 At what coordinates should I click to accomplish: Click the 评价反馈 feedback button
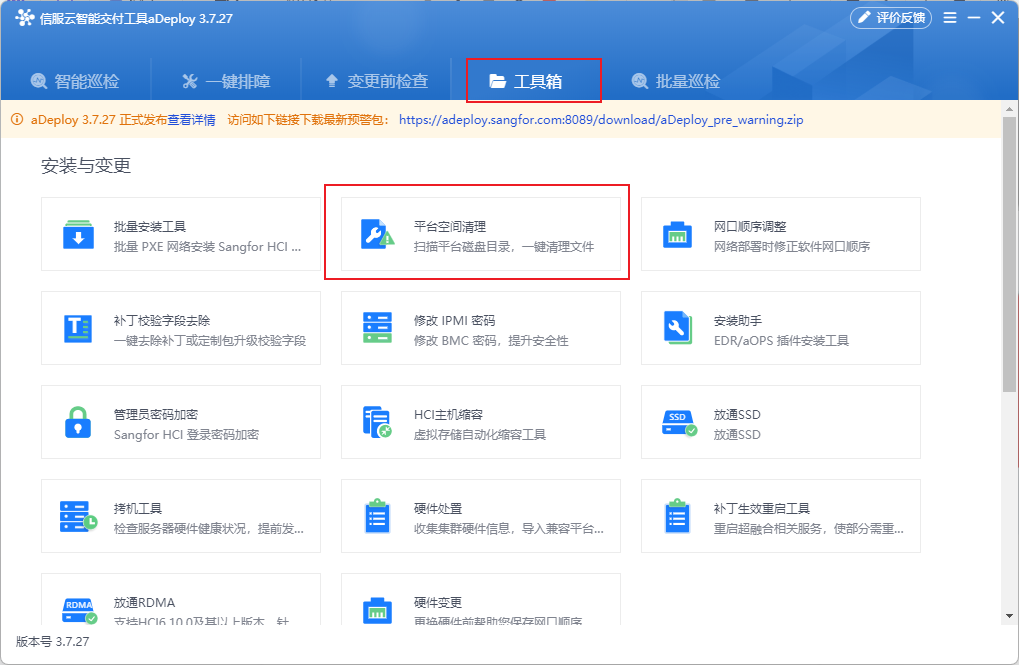[891, 18]
